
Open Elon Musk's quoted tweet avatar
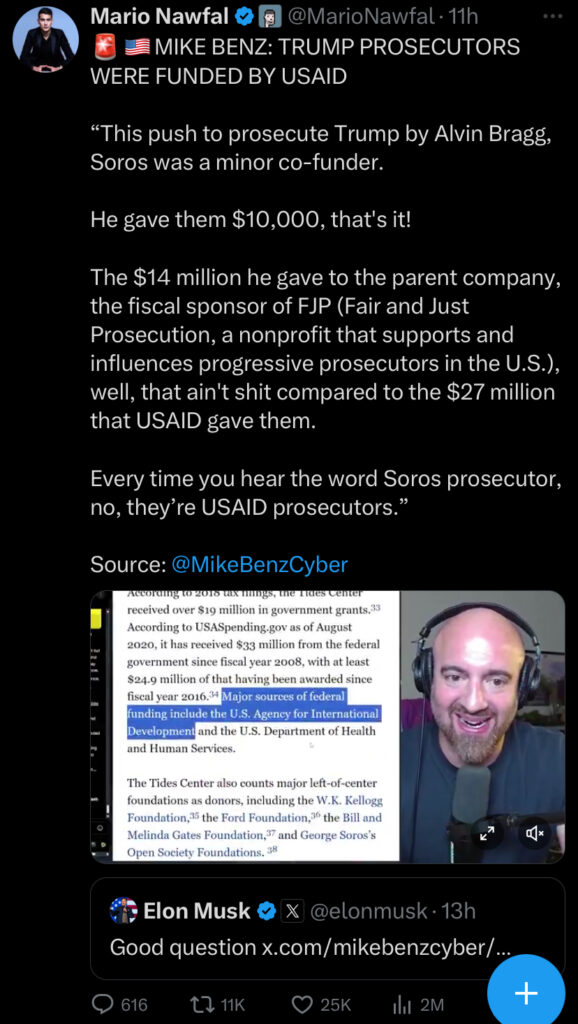tap(123, 910)
